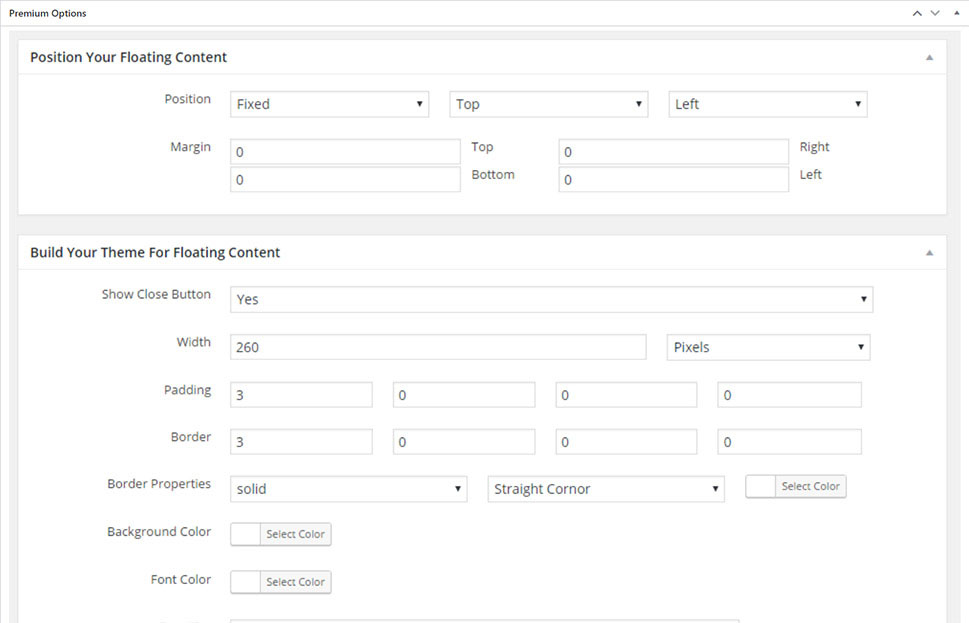Click the Margin Right input field
The width and height of the screenshot is (969, 623).
click(674, 151)
